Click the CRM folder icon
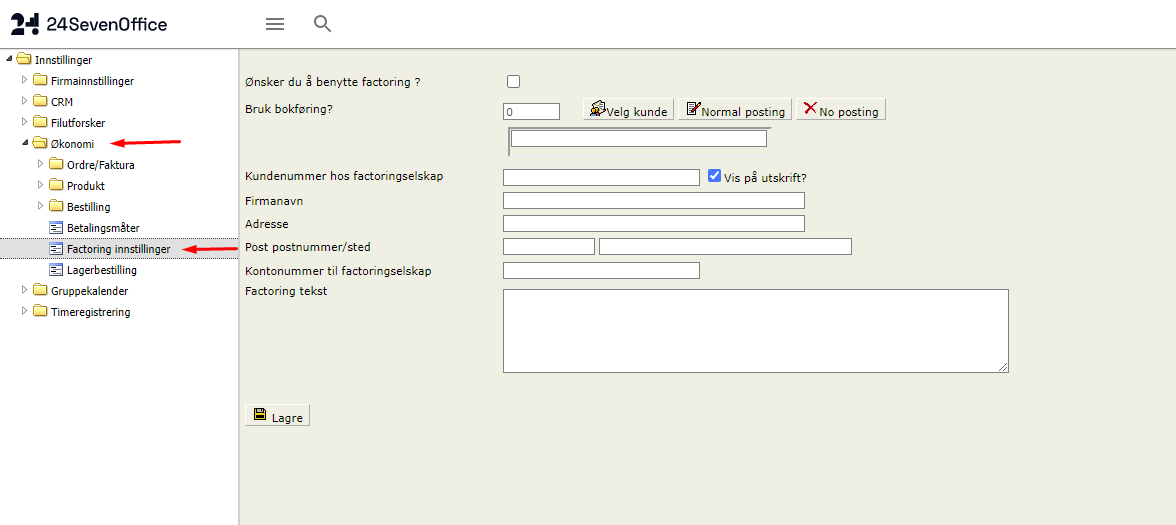Screen dimensions: 1176x525 40,102
